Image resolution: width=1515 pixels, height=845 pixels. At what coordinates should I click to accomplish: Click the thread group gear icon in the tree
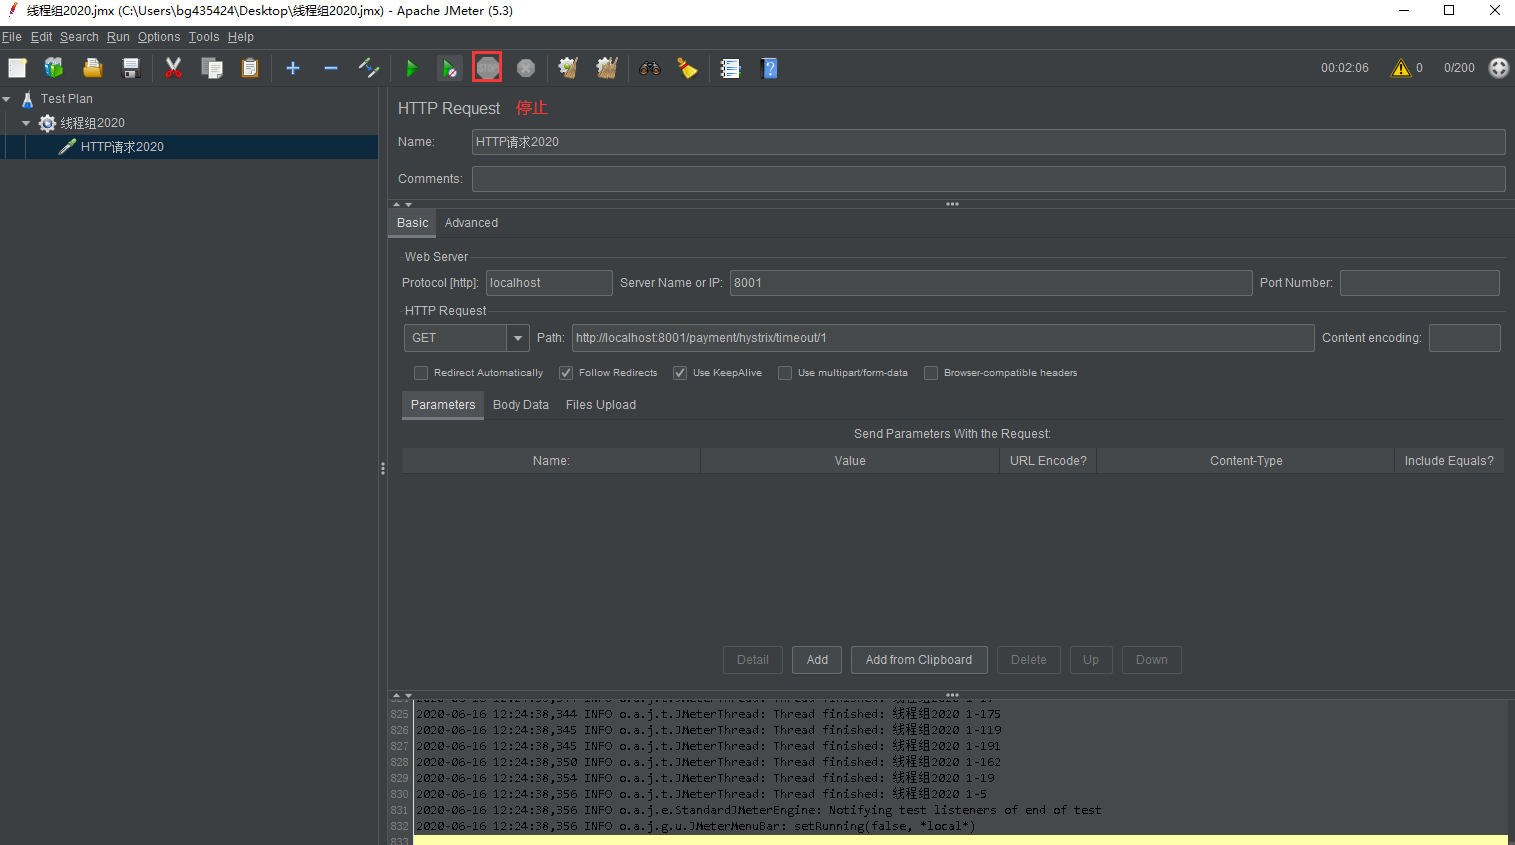pyautogui.click(x=47, y=123)
